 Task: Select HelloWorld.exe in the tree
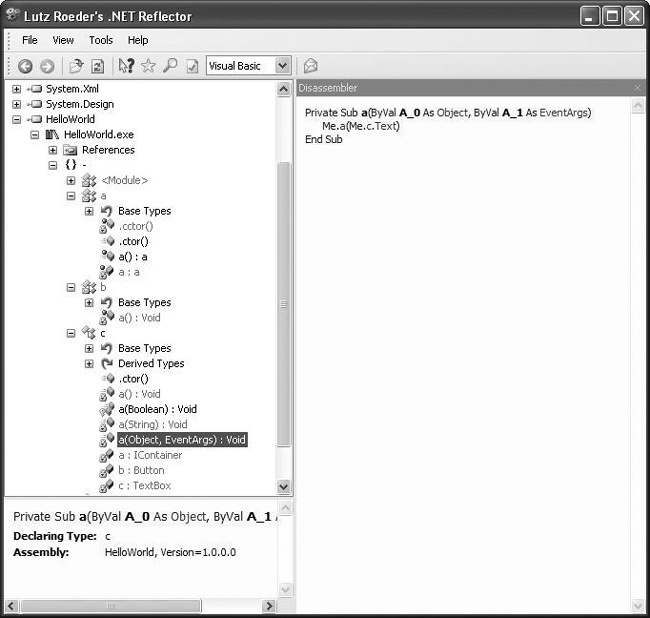click(99, 135)
